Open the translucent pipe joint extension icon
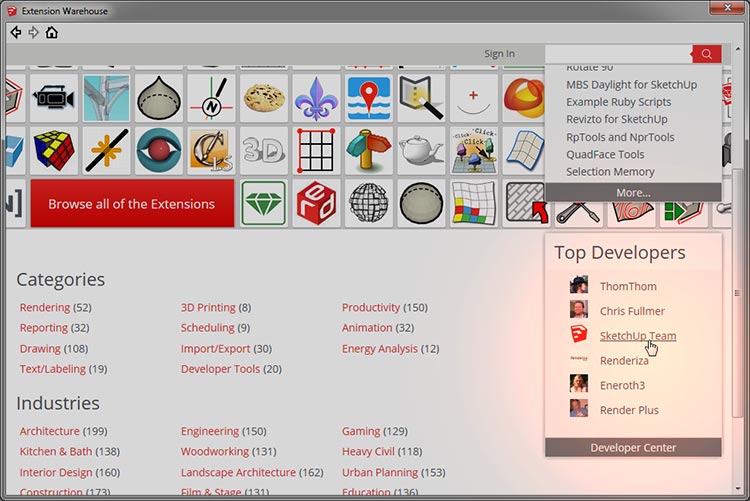 coord(106,98)
